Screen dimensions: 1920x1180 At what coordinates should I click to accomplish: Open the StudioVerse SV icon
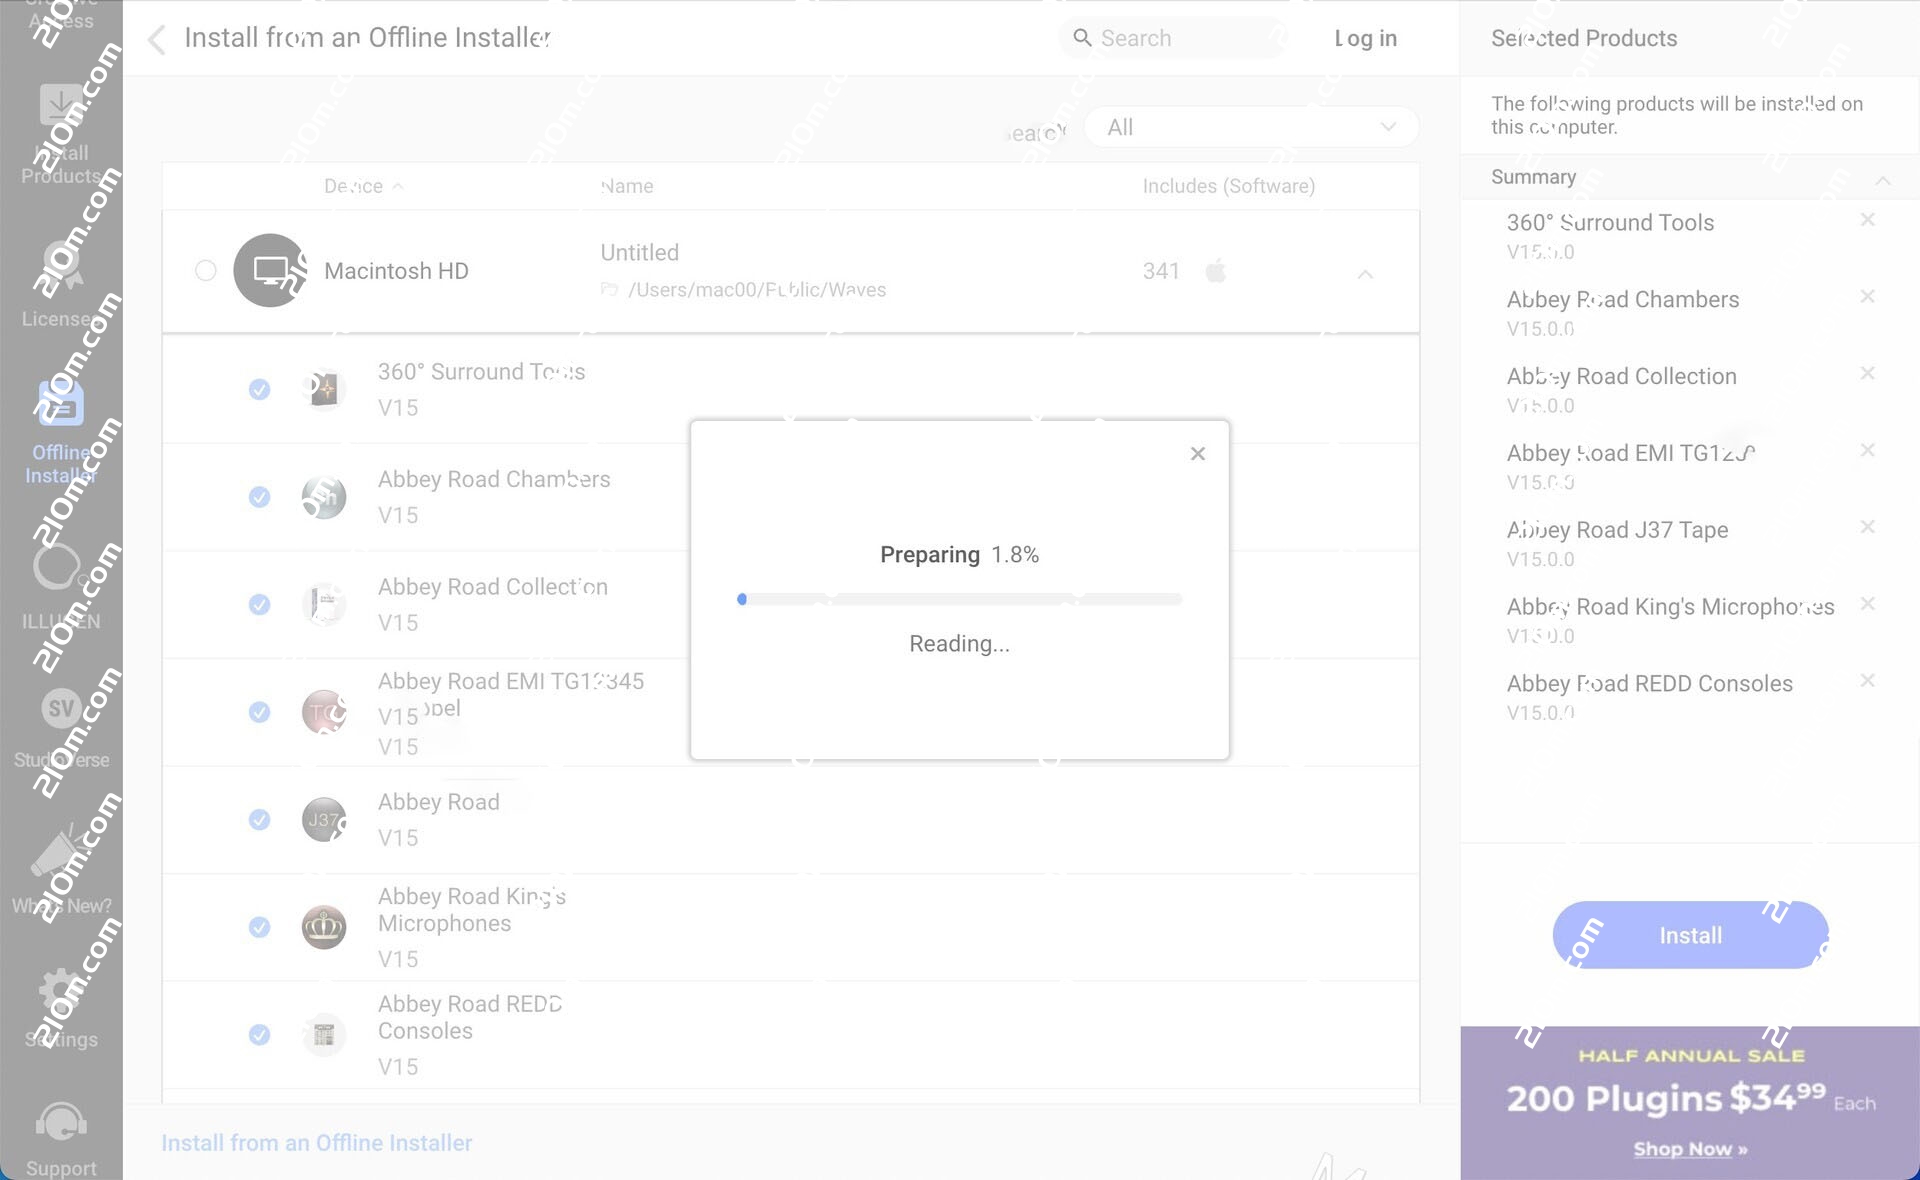pyautogui.click(x=61, y=709)
